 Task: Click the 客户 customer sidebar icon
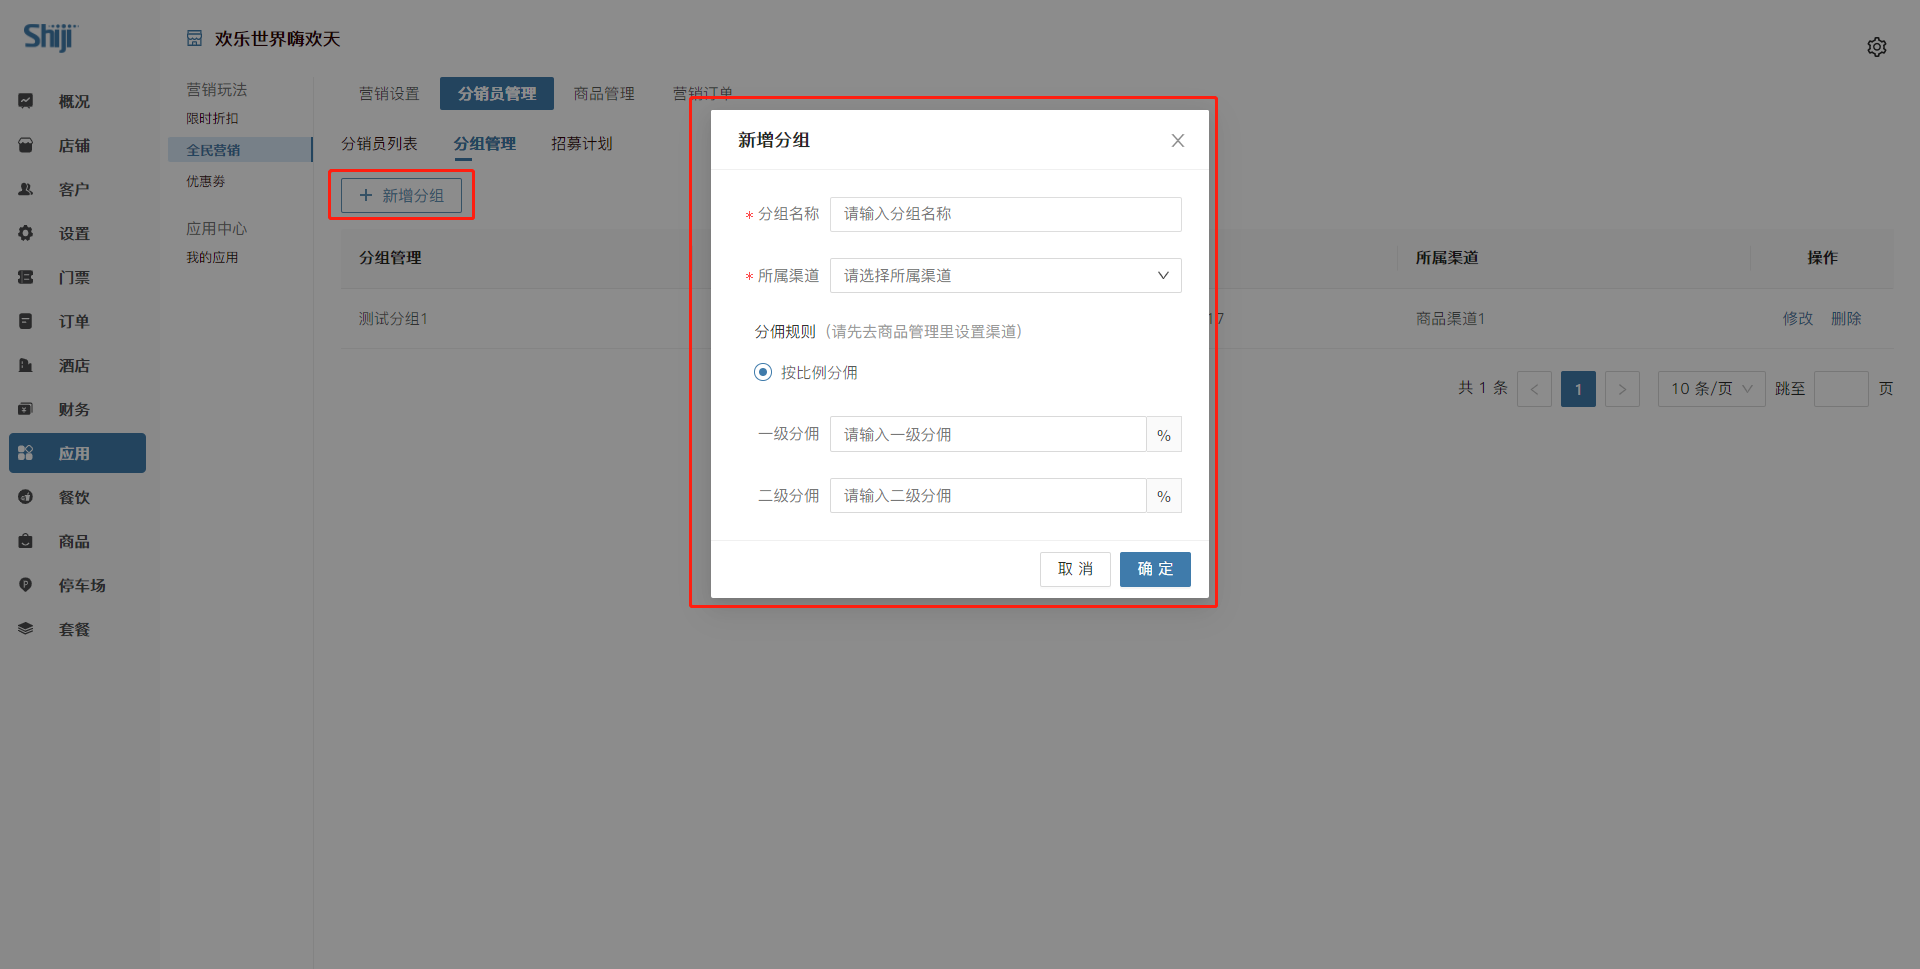coord(26,189)
